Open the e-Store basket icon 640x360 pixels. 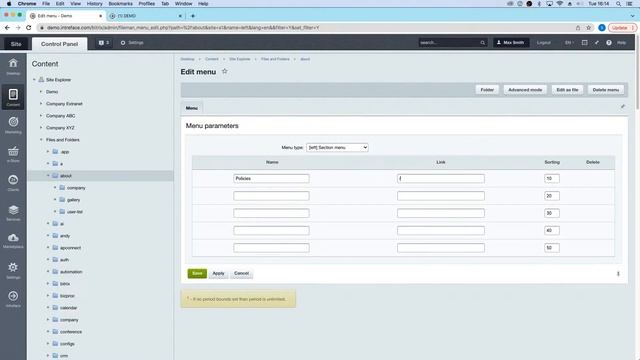click(x=13, y=154)
